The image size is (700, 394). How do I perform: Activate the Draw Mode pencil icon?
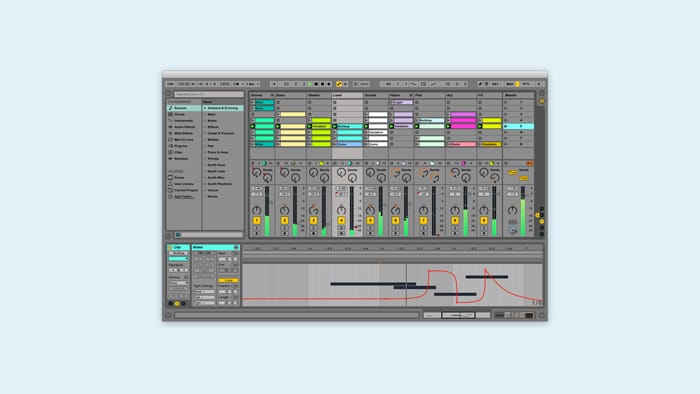click(x=480, y=84)
